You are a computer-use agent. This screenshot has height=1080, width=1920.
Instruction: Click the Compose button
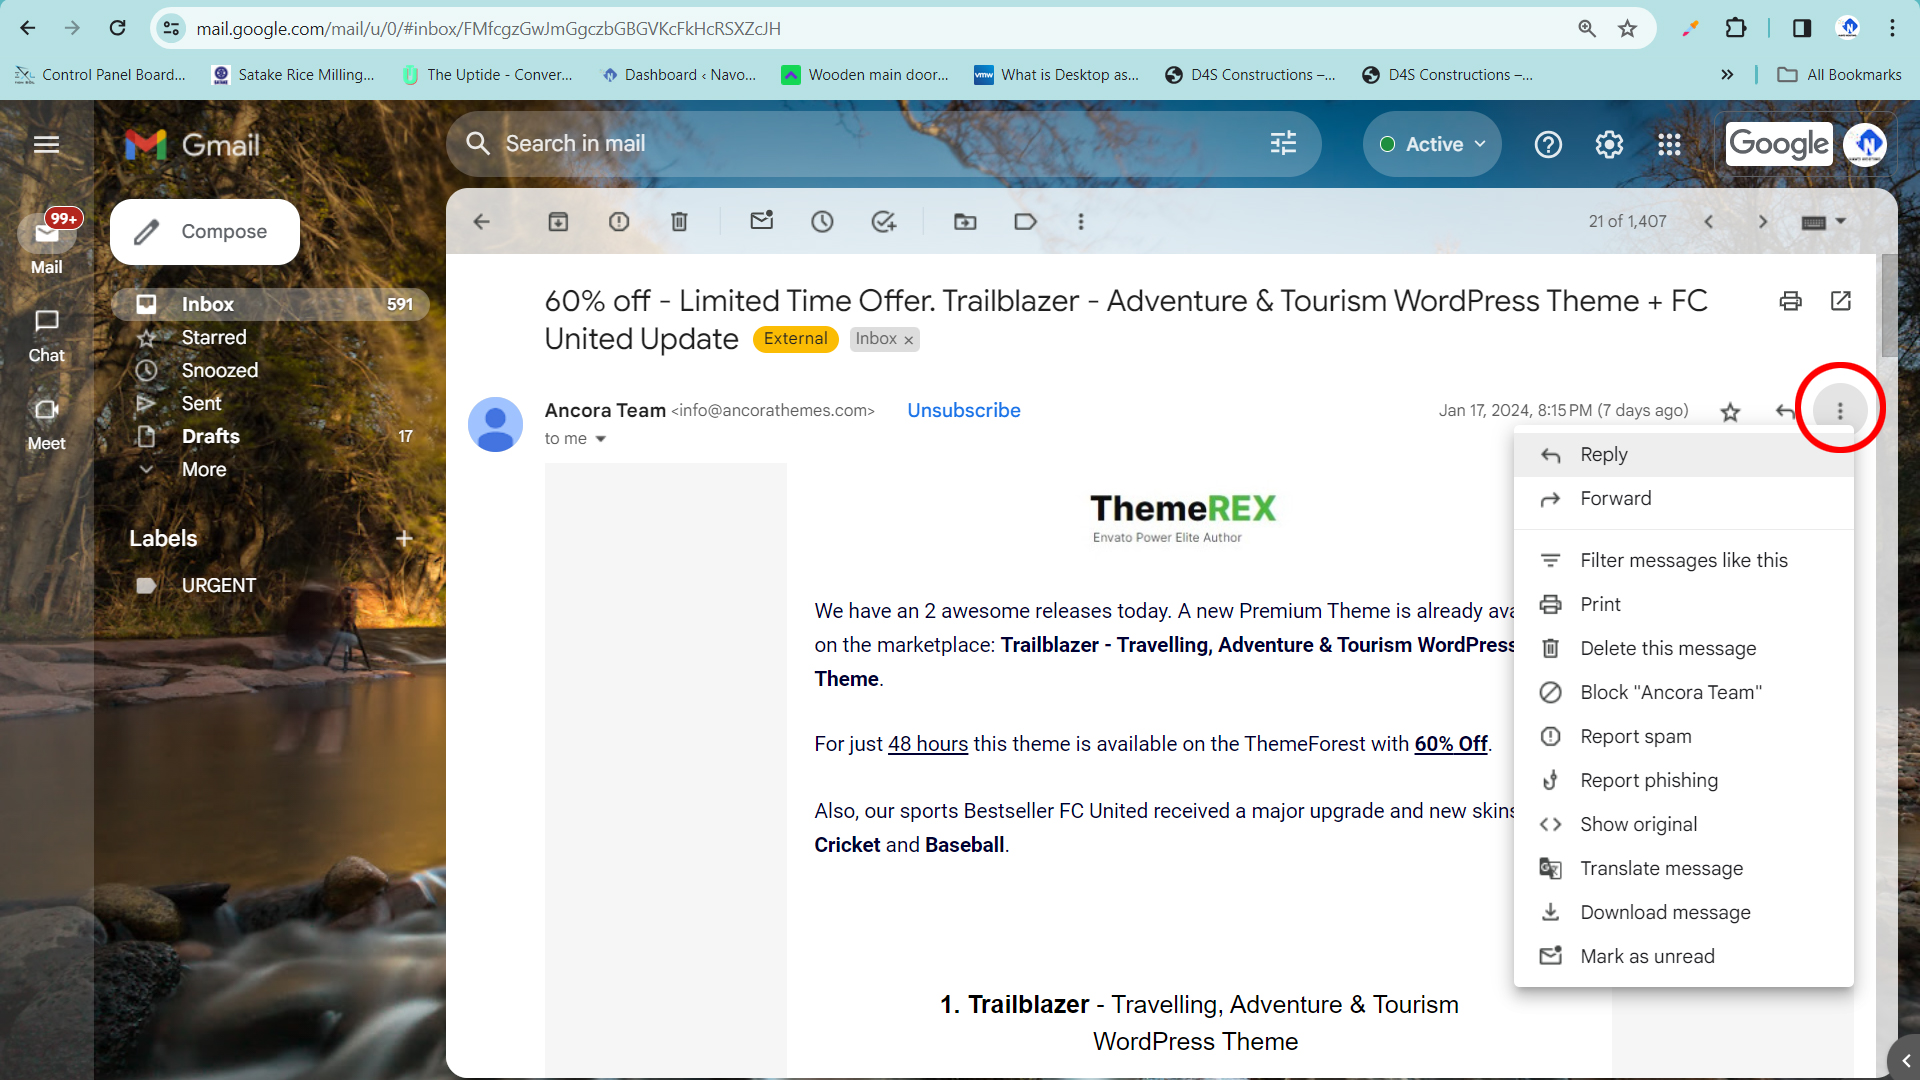pos(205,232)
